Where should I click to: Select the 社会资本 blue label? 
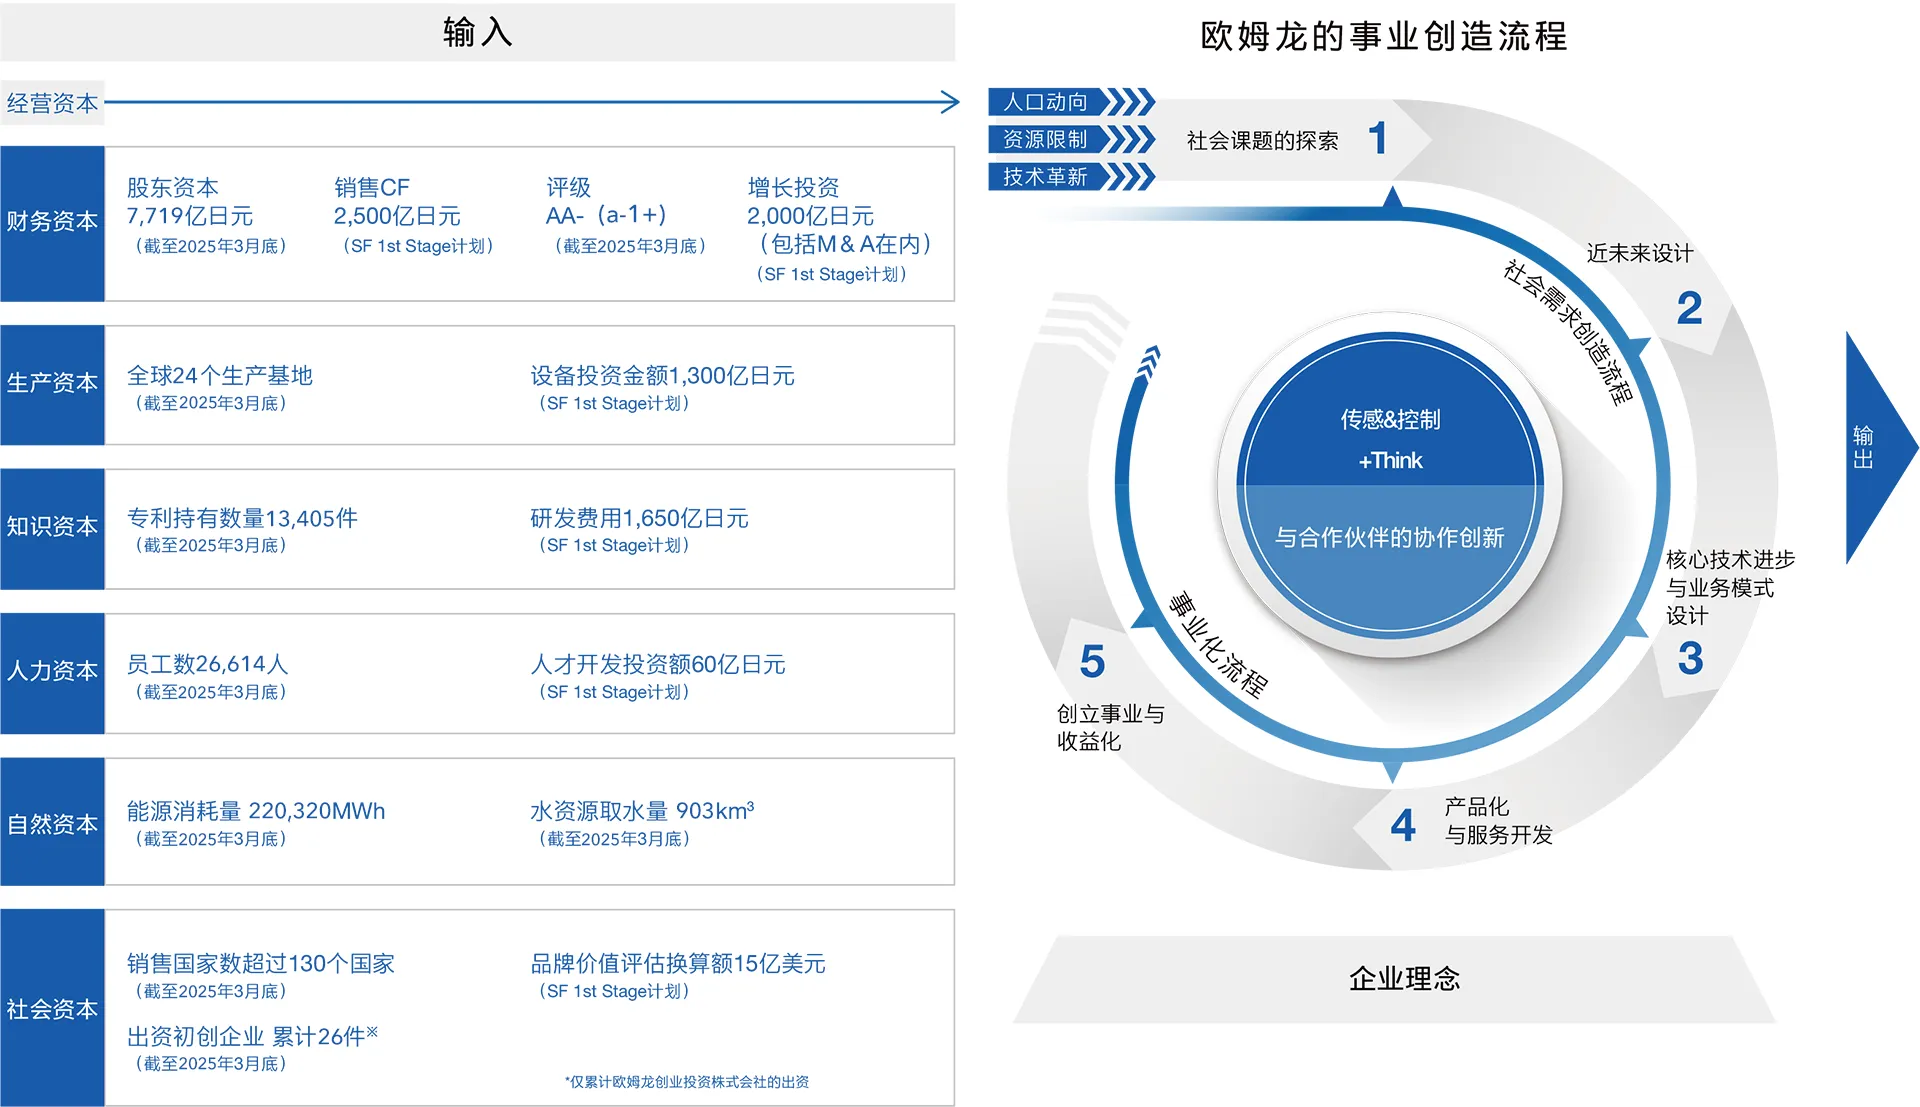coord(52,1008)
